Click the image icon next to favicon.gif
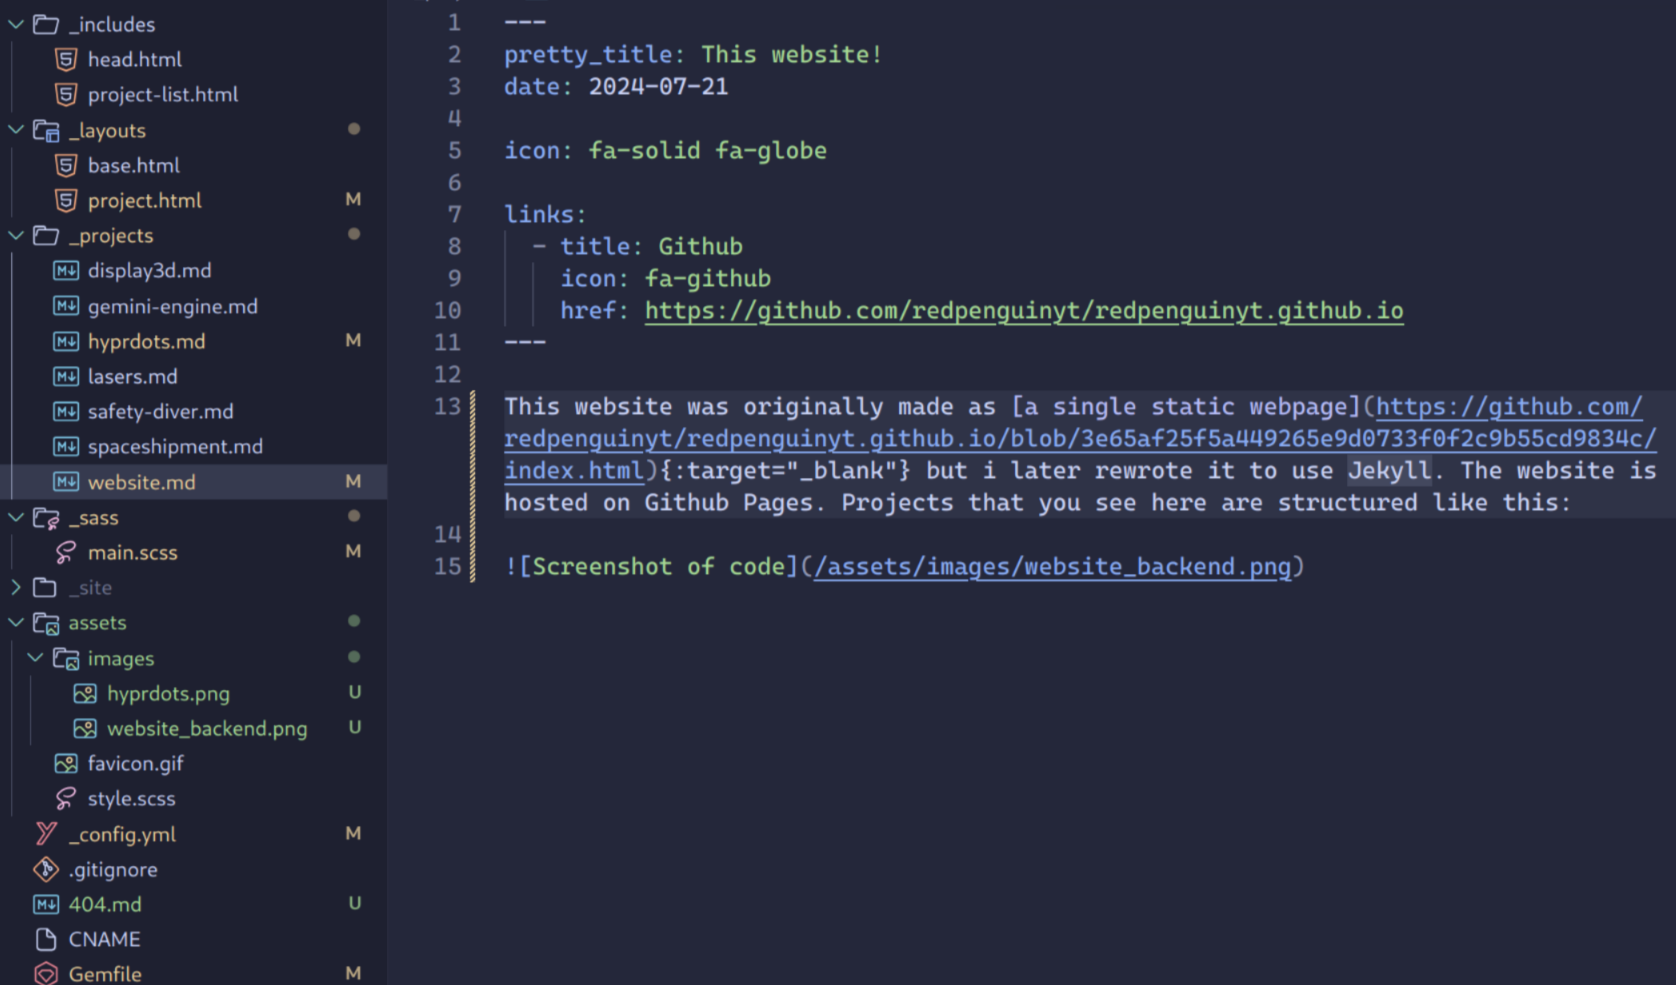Viewport: 1676px width, 985px height. (65, 763)
